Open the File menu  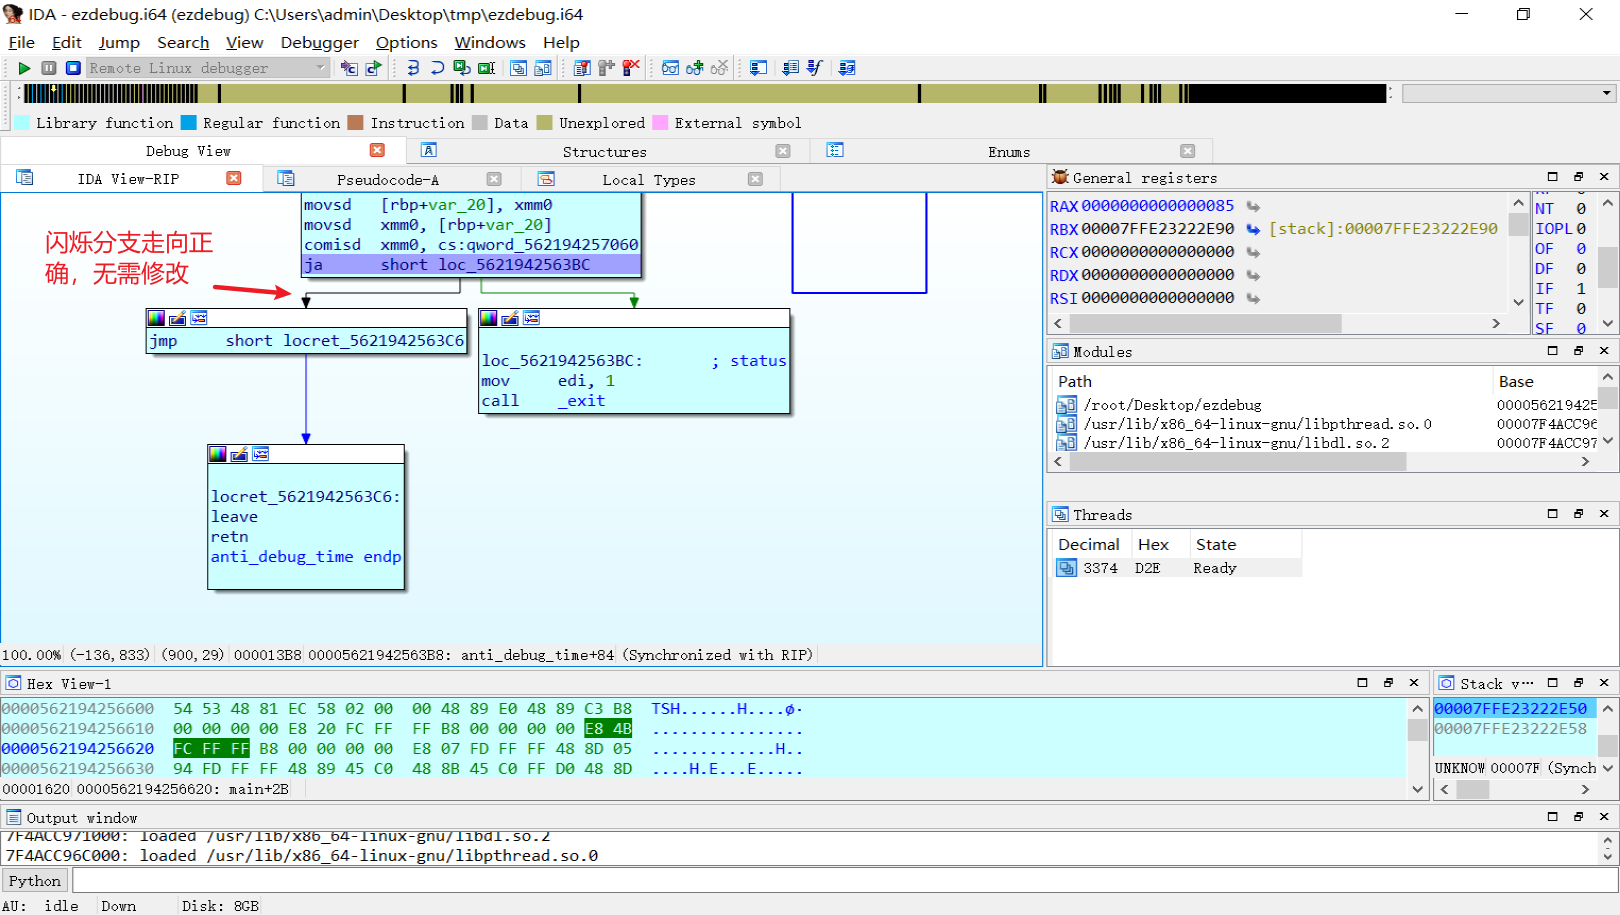pyautogui.click(x=21, y=42)
